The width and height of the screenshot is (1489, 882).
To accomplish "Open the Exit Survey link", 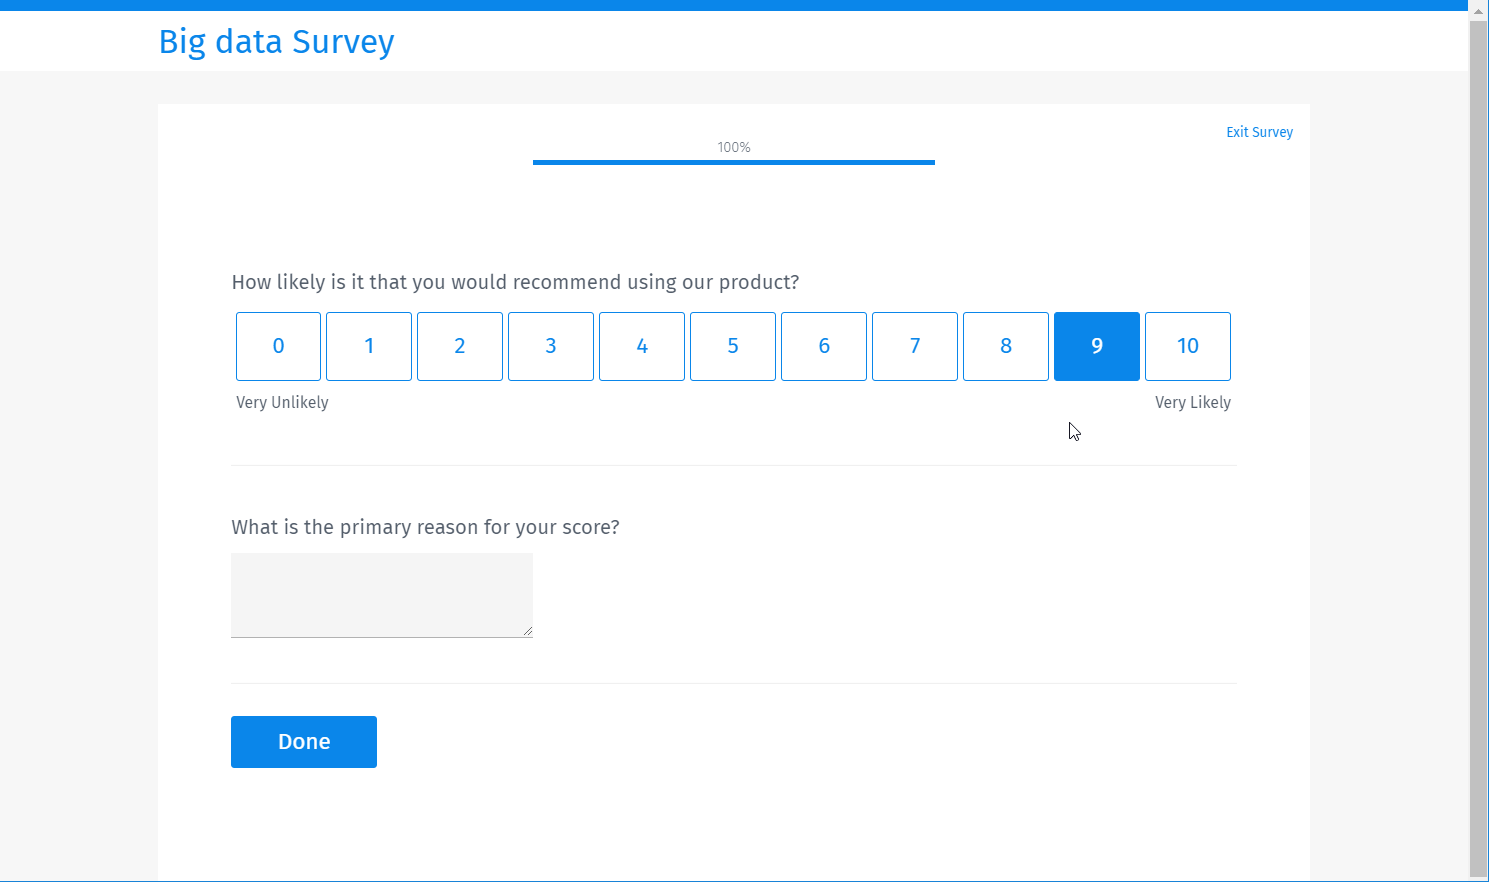I will pos(1259,131).
